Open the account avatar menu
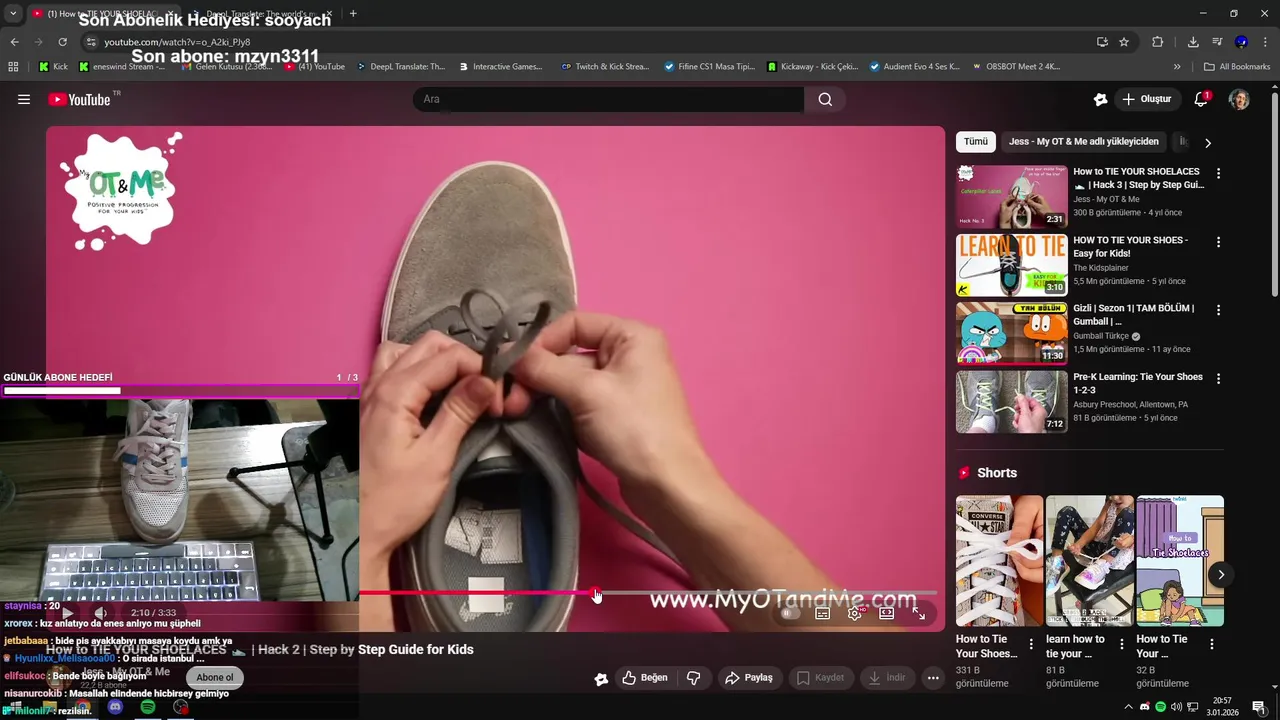This screenshot has height=720, width=1280. point(1239,99)
